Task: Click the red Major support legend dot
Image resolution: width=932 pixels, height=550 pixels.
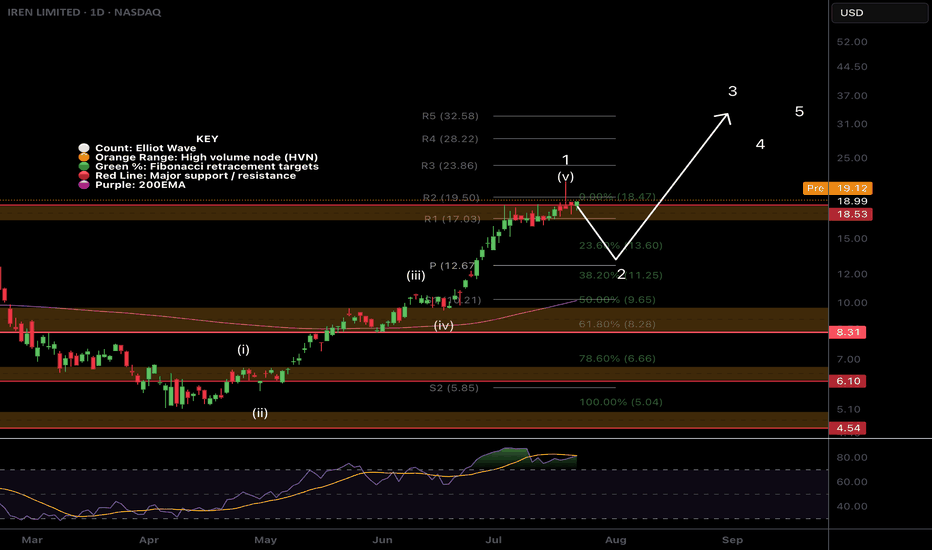Action: (x=84, y=175)
